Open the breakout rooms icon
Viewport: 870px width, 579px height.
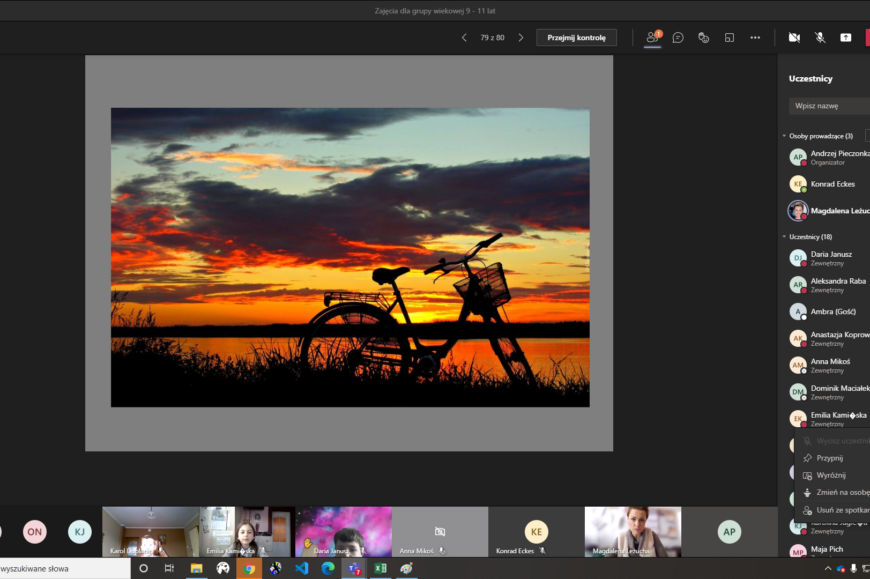[729, 38]
